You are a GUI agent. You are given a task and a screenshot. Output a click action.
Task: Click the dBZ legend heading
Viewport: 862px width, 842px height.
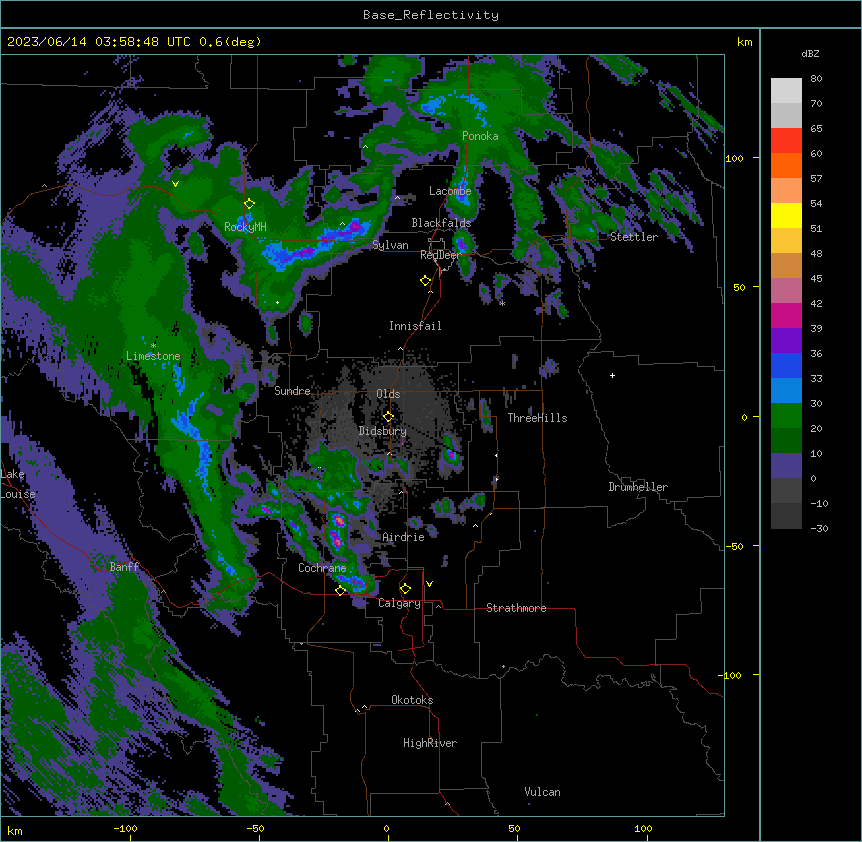[x=810, y=53]
